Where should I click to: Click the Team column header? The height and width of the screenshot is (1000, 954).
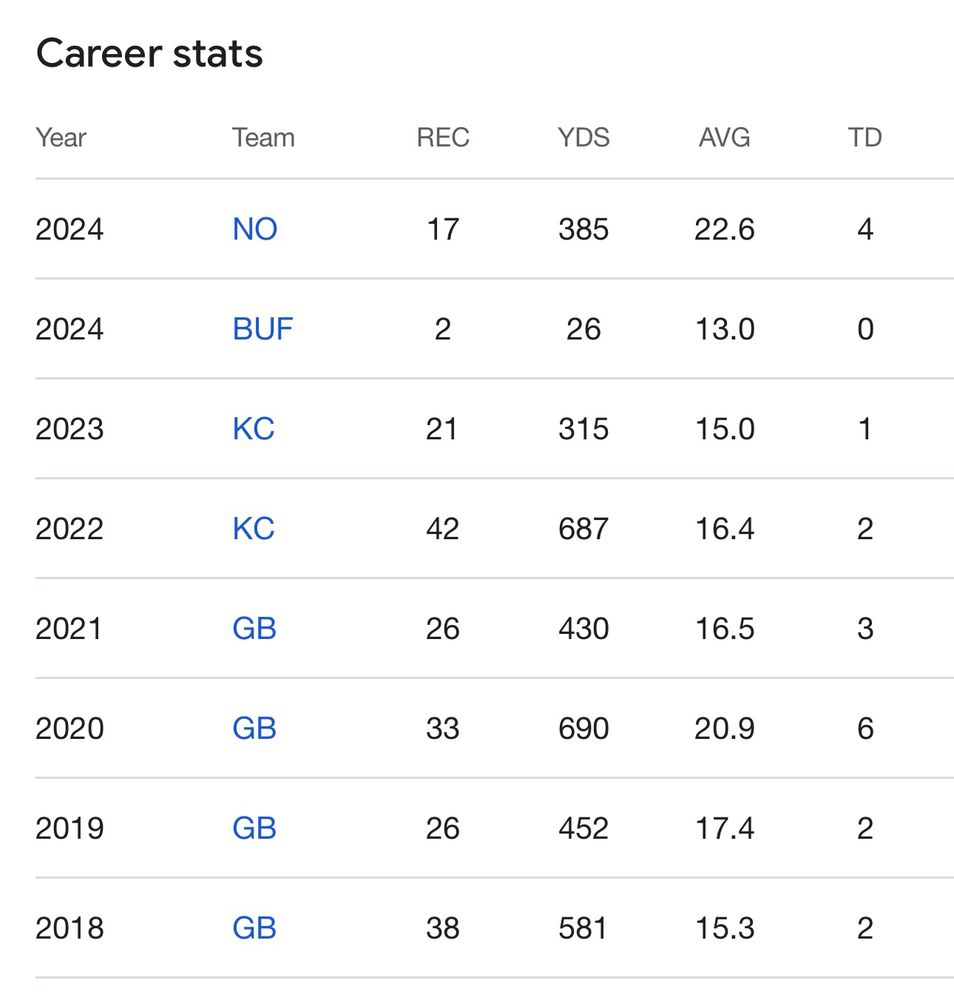click(263, 137)
